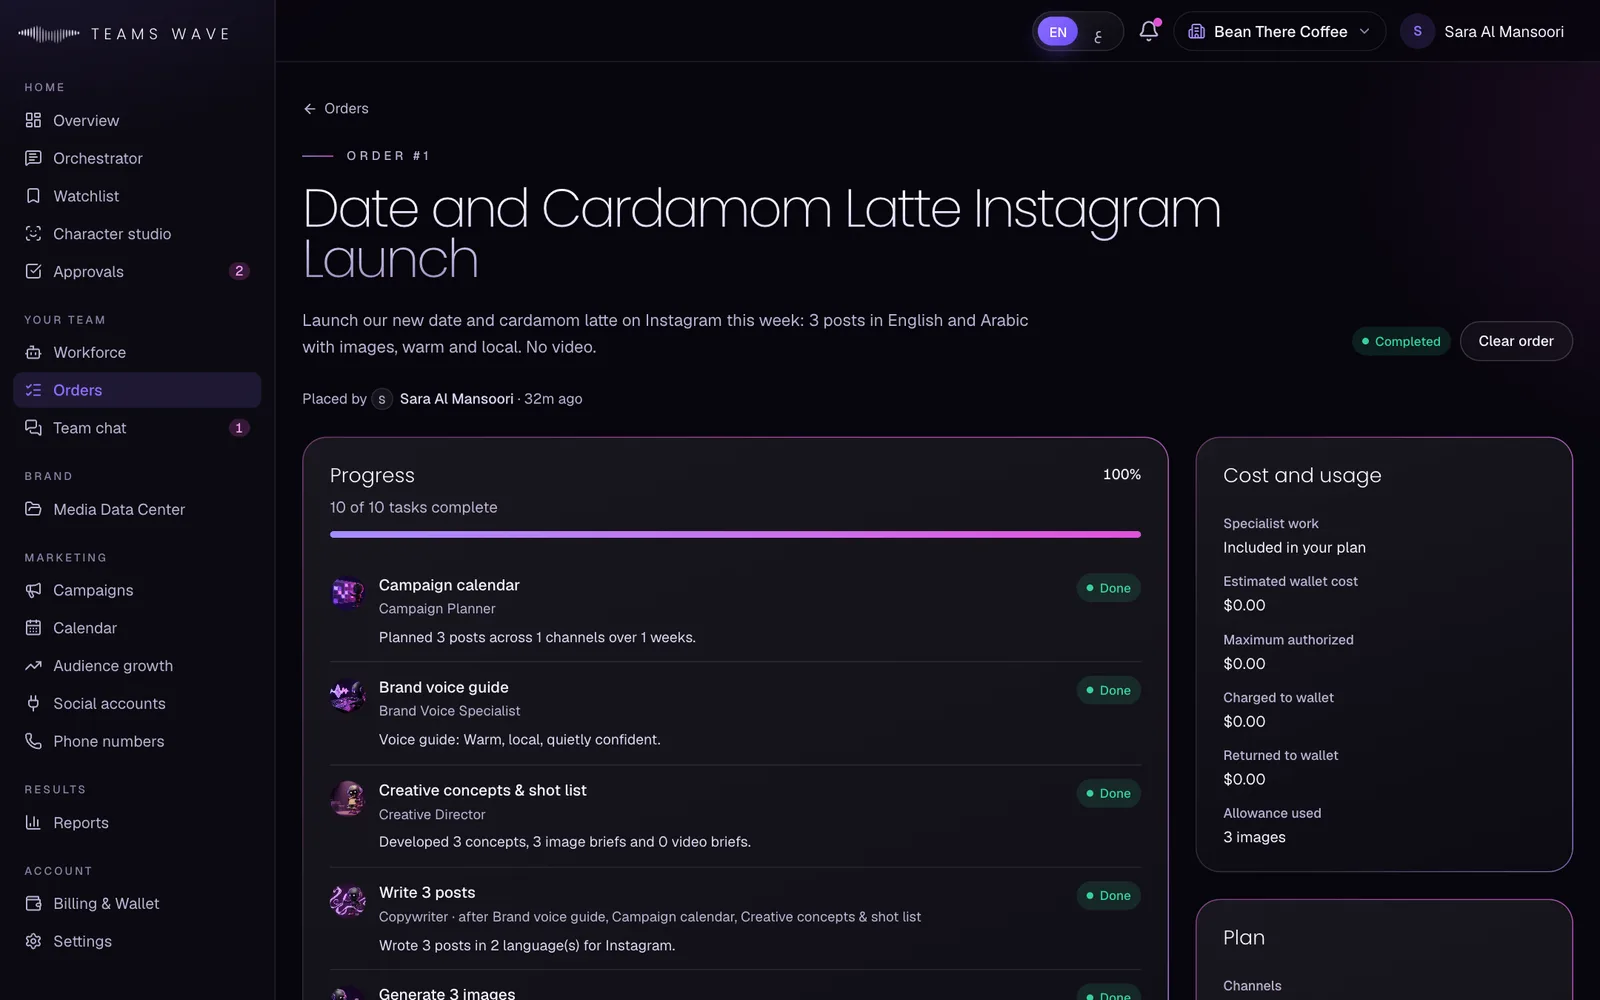Screen dimensions: 1600x1000
Task: Go back to Orders link
Action: click(x=336, y=108)
